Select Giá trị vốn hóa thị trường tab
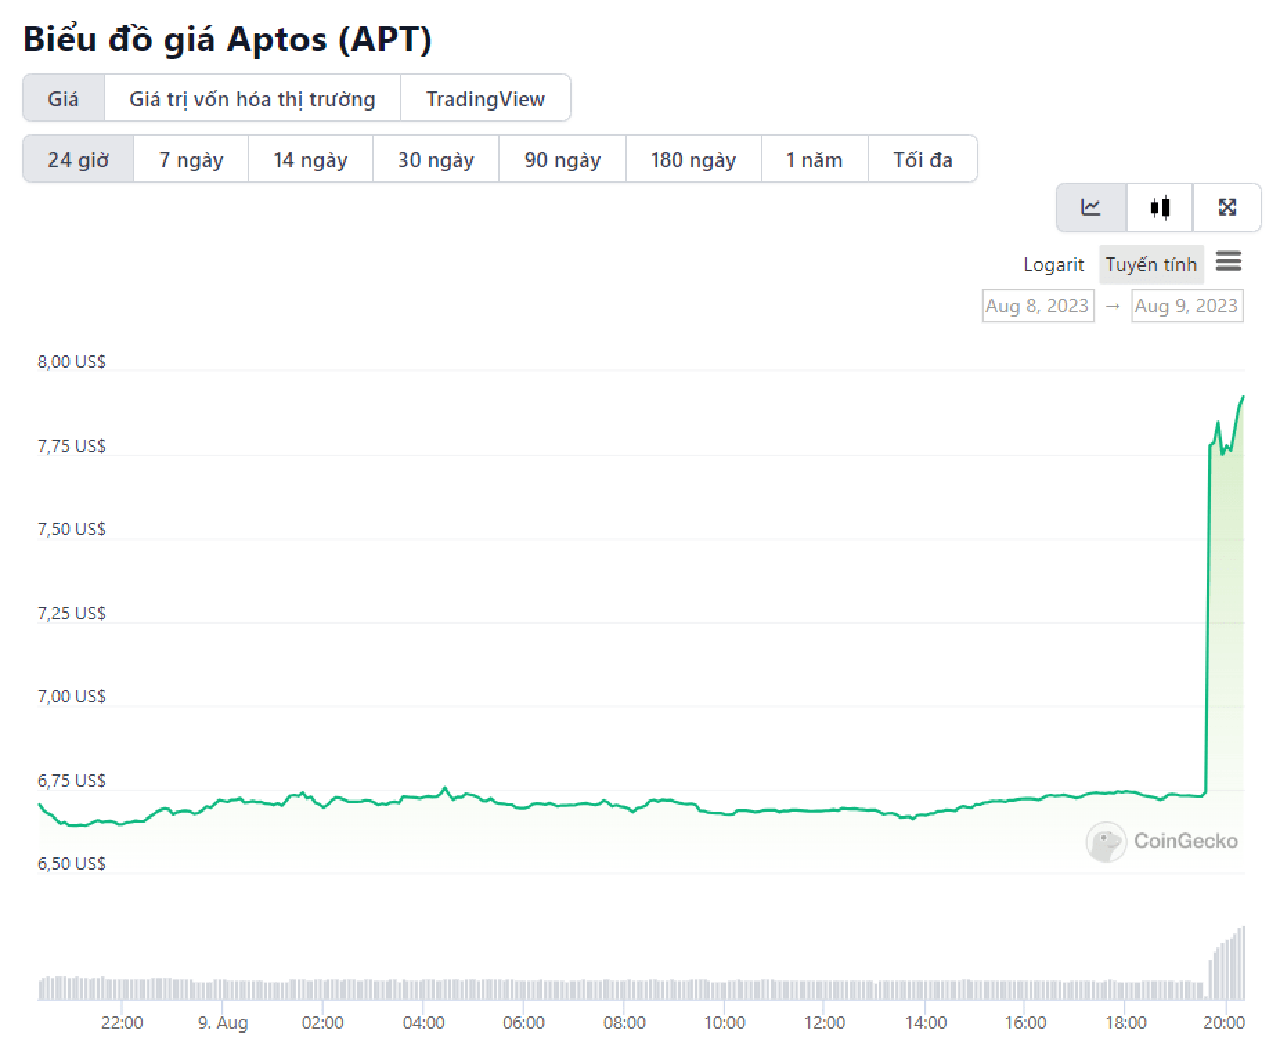The height and width of the screenshot is (1055, 1280). (x=252, y=98)
